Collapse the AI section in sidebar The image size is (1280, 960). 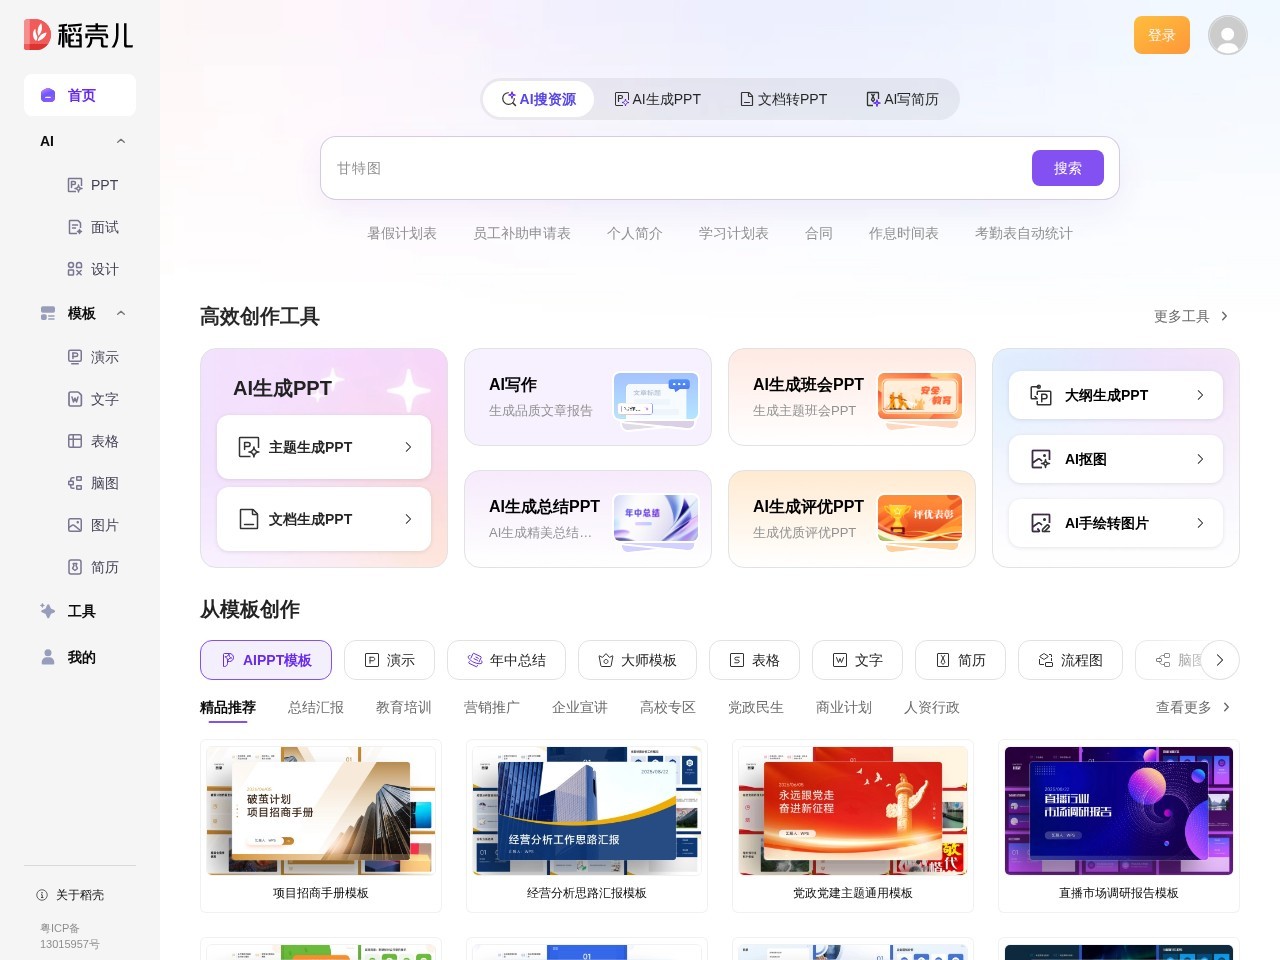[x=121, y=141]
